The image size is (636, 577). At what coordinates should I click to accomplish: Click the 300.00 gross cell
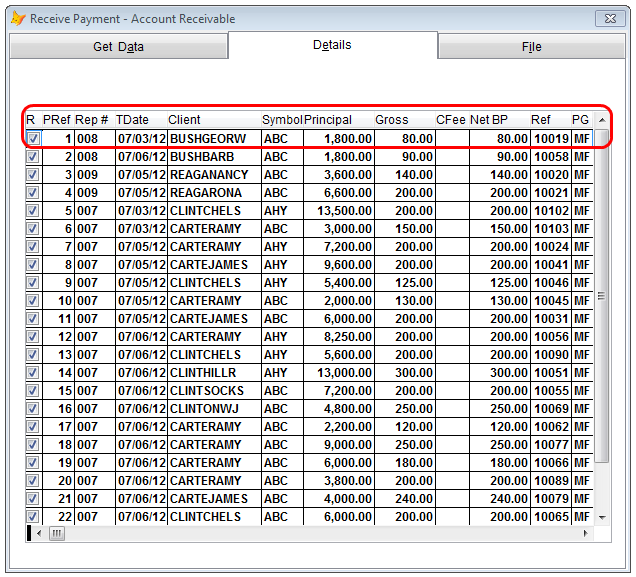pyautogui.click(x=405, y=373)
